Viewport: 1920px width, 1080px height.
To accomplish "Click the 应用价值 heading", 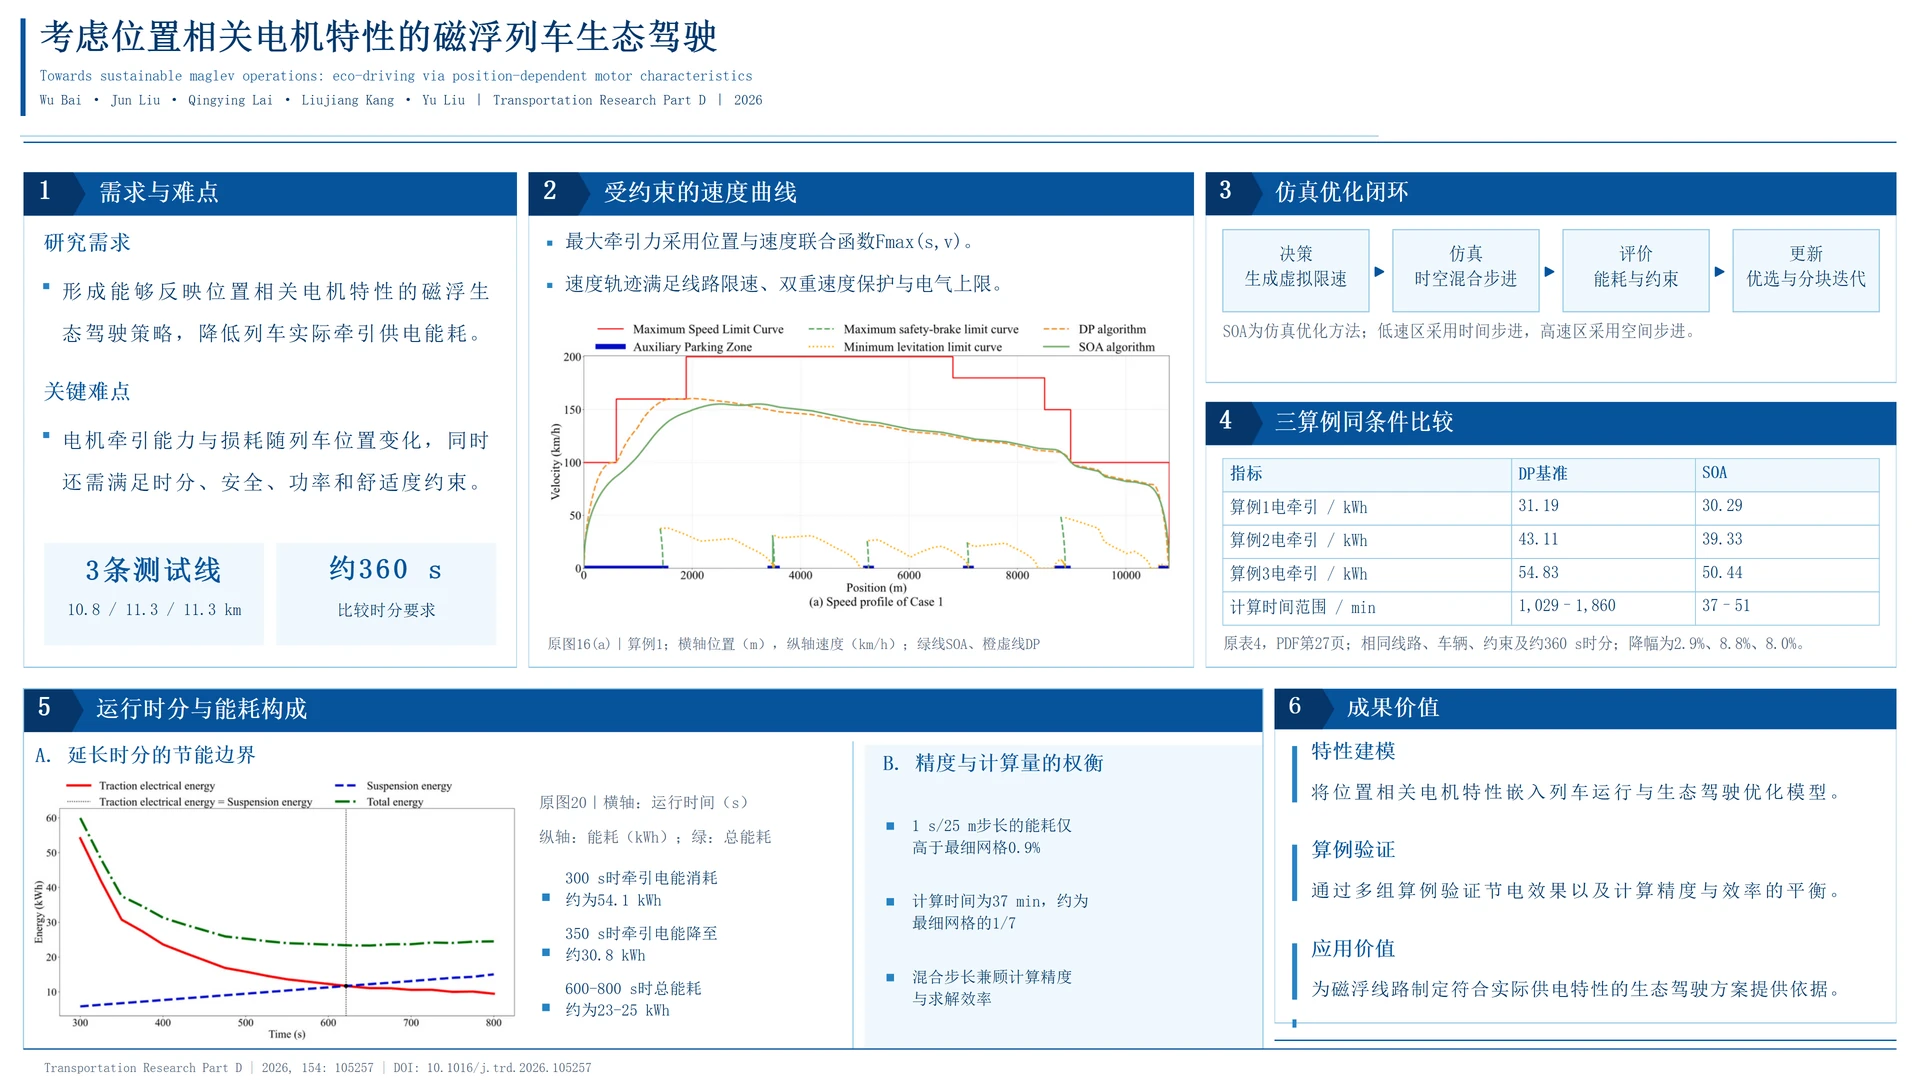I will 1353,948.
